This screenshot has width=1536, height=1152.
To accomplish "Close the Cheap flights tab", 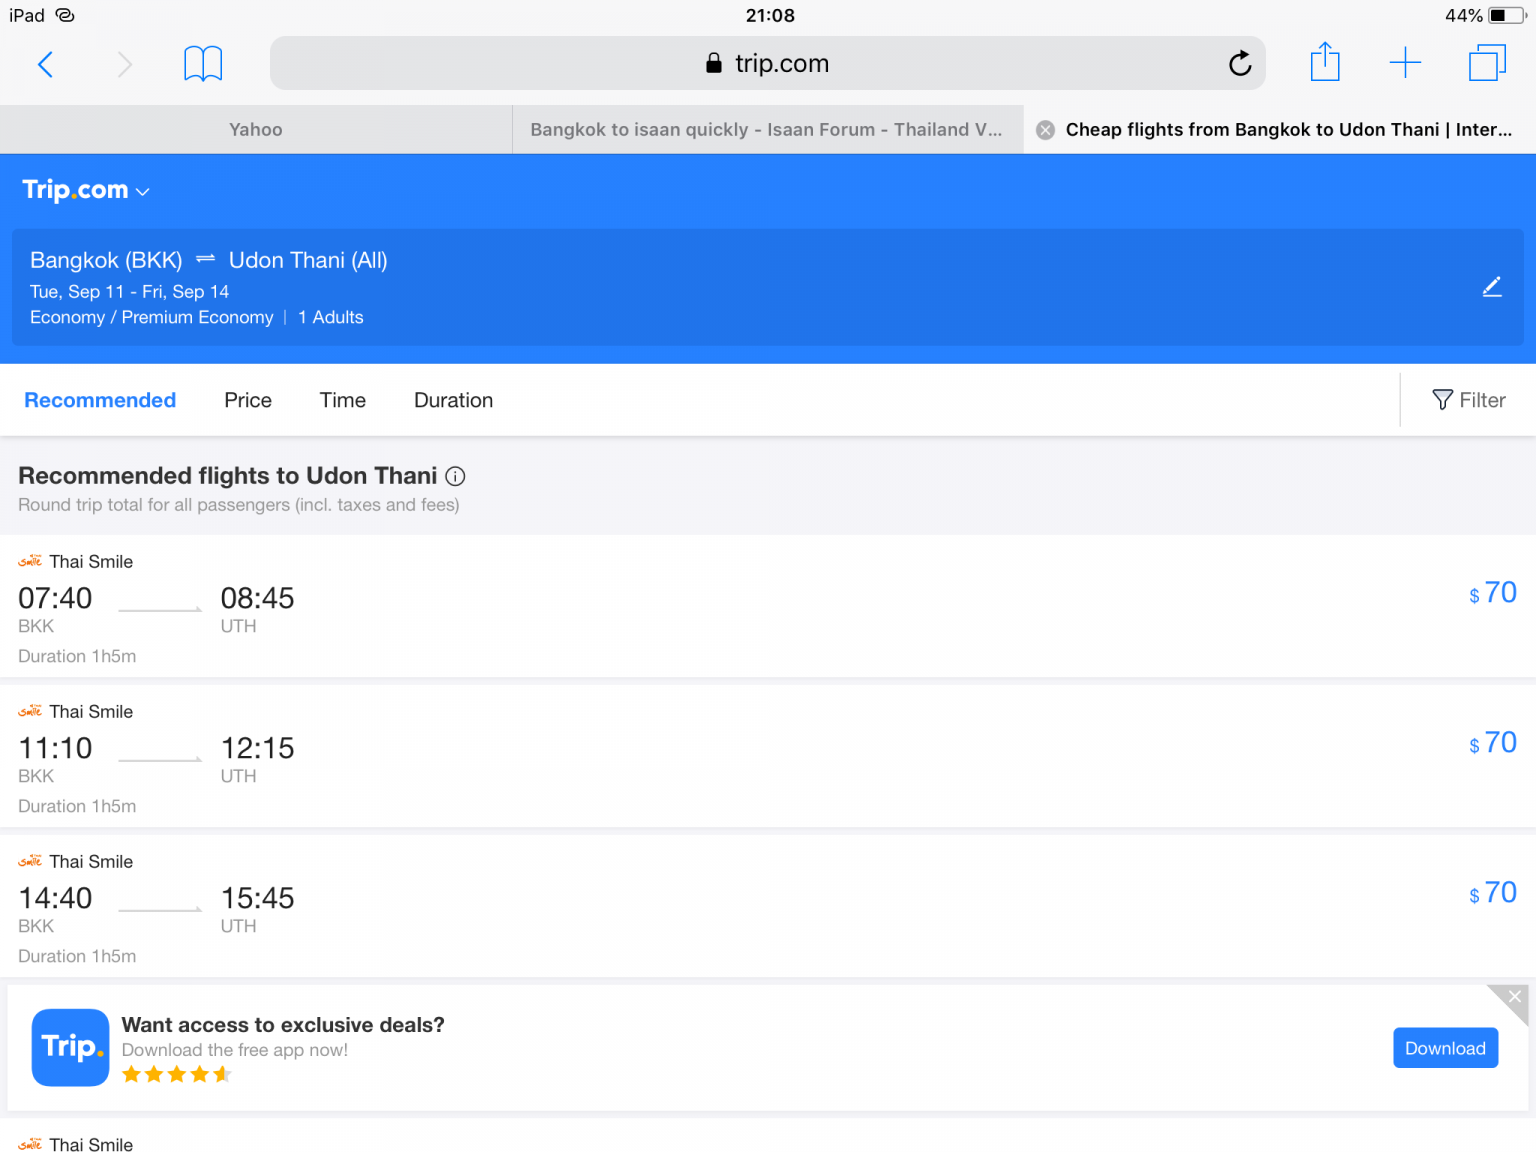I will click(1045, 130).
